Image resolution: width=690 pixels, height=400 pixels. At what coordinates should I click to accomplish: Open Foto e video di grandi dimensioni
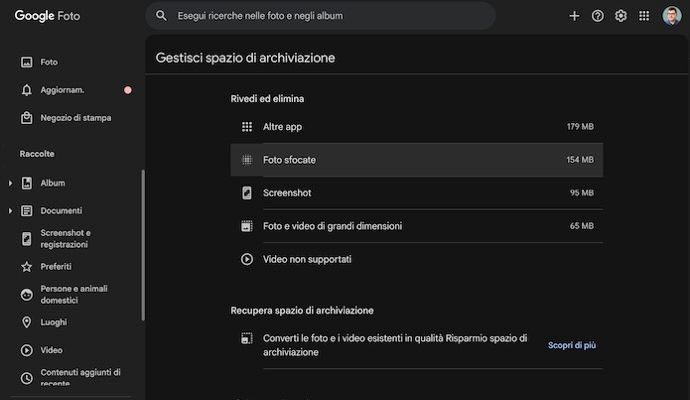417,226
